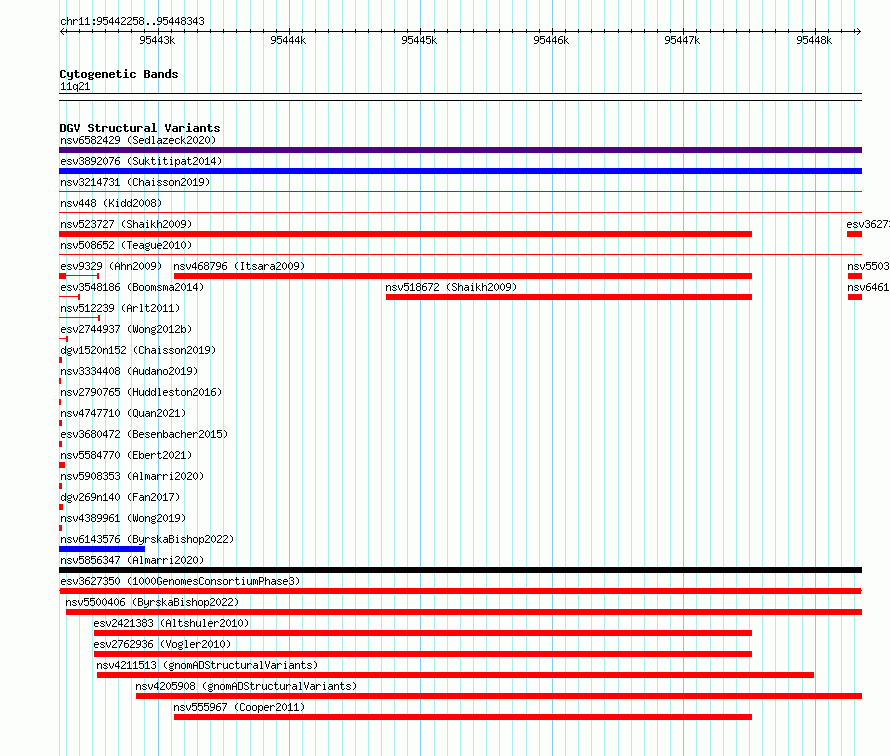Click the red nsv5500406 variant bar
Viewport: 890px width, 756px height.
pyautogui.click(x=464, y=612)
